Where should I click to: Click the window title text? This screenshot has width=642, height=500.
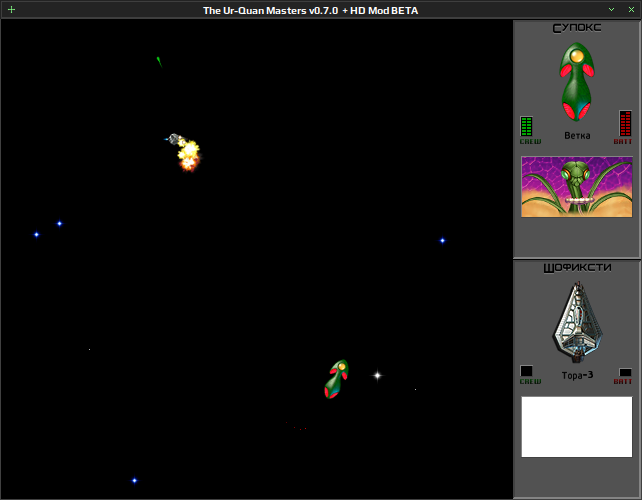pyautogui.click(x=310, y=11)
